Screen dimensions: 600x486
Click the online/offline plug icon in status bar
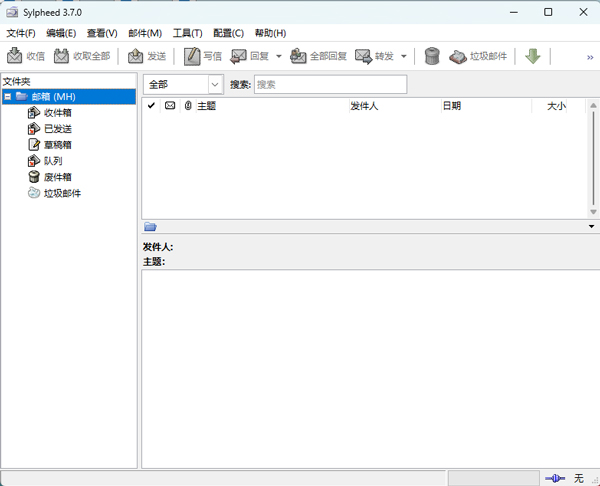tap(555, 478)
